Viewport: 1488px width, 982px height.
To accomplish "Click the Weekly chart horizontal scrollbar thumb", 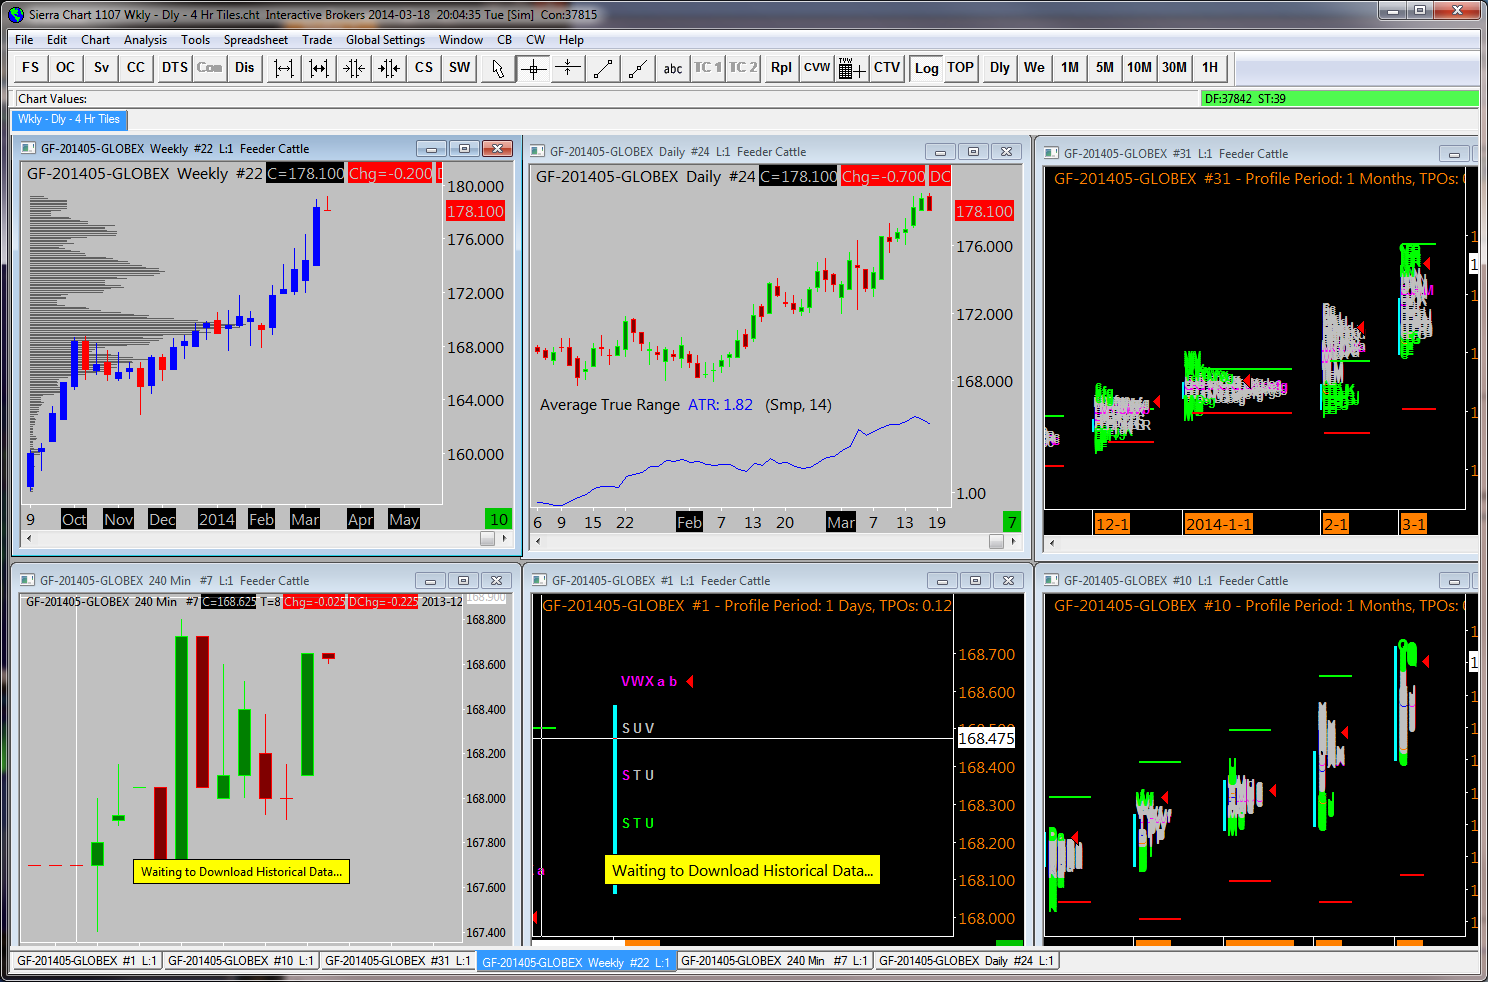I will click(x=487, y=538).
